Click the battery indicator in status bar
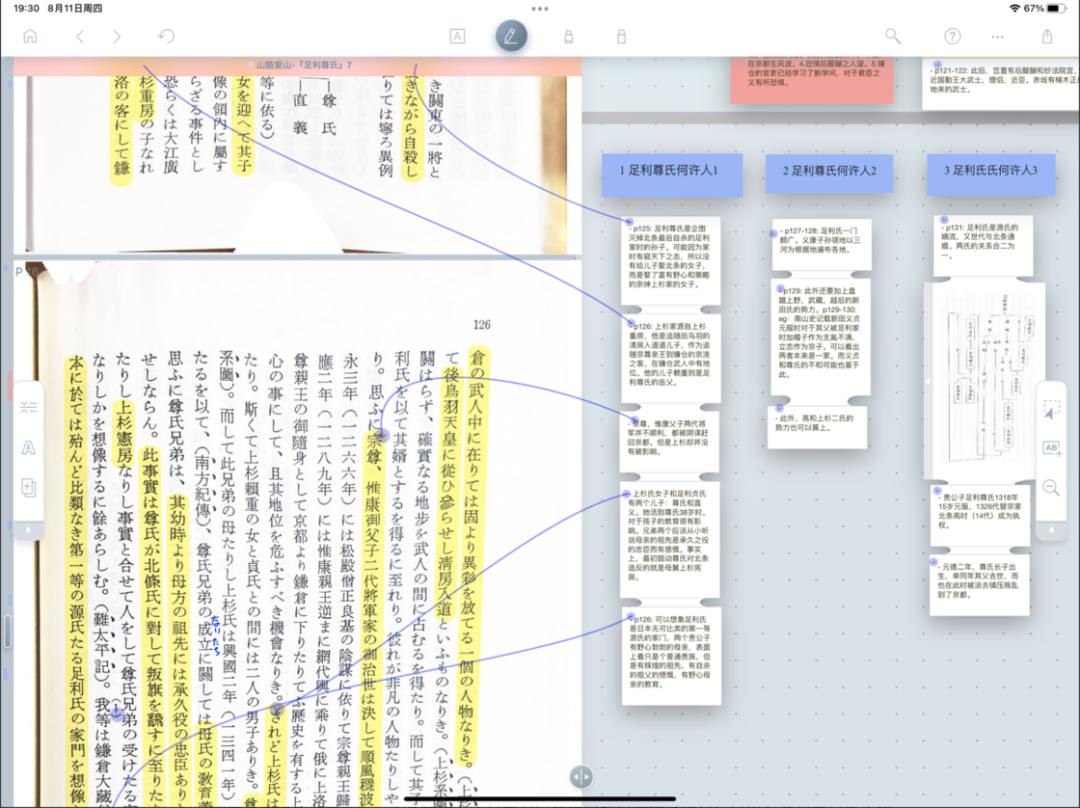 [1057, 8]
